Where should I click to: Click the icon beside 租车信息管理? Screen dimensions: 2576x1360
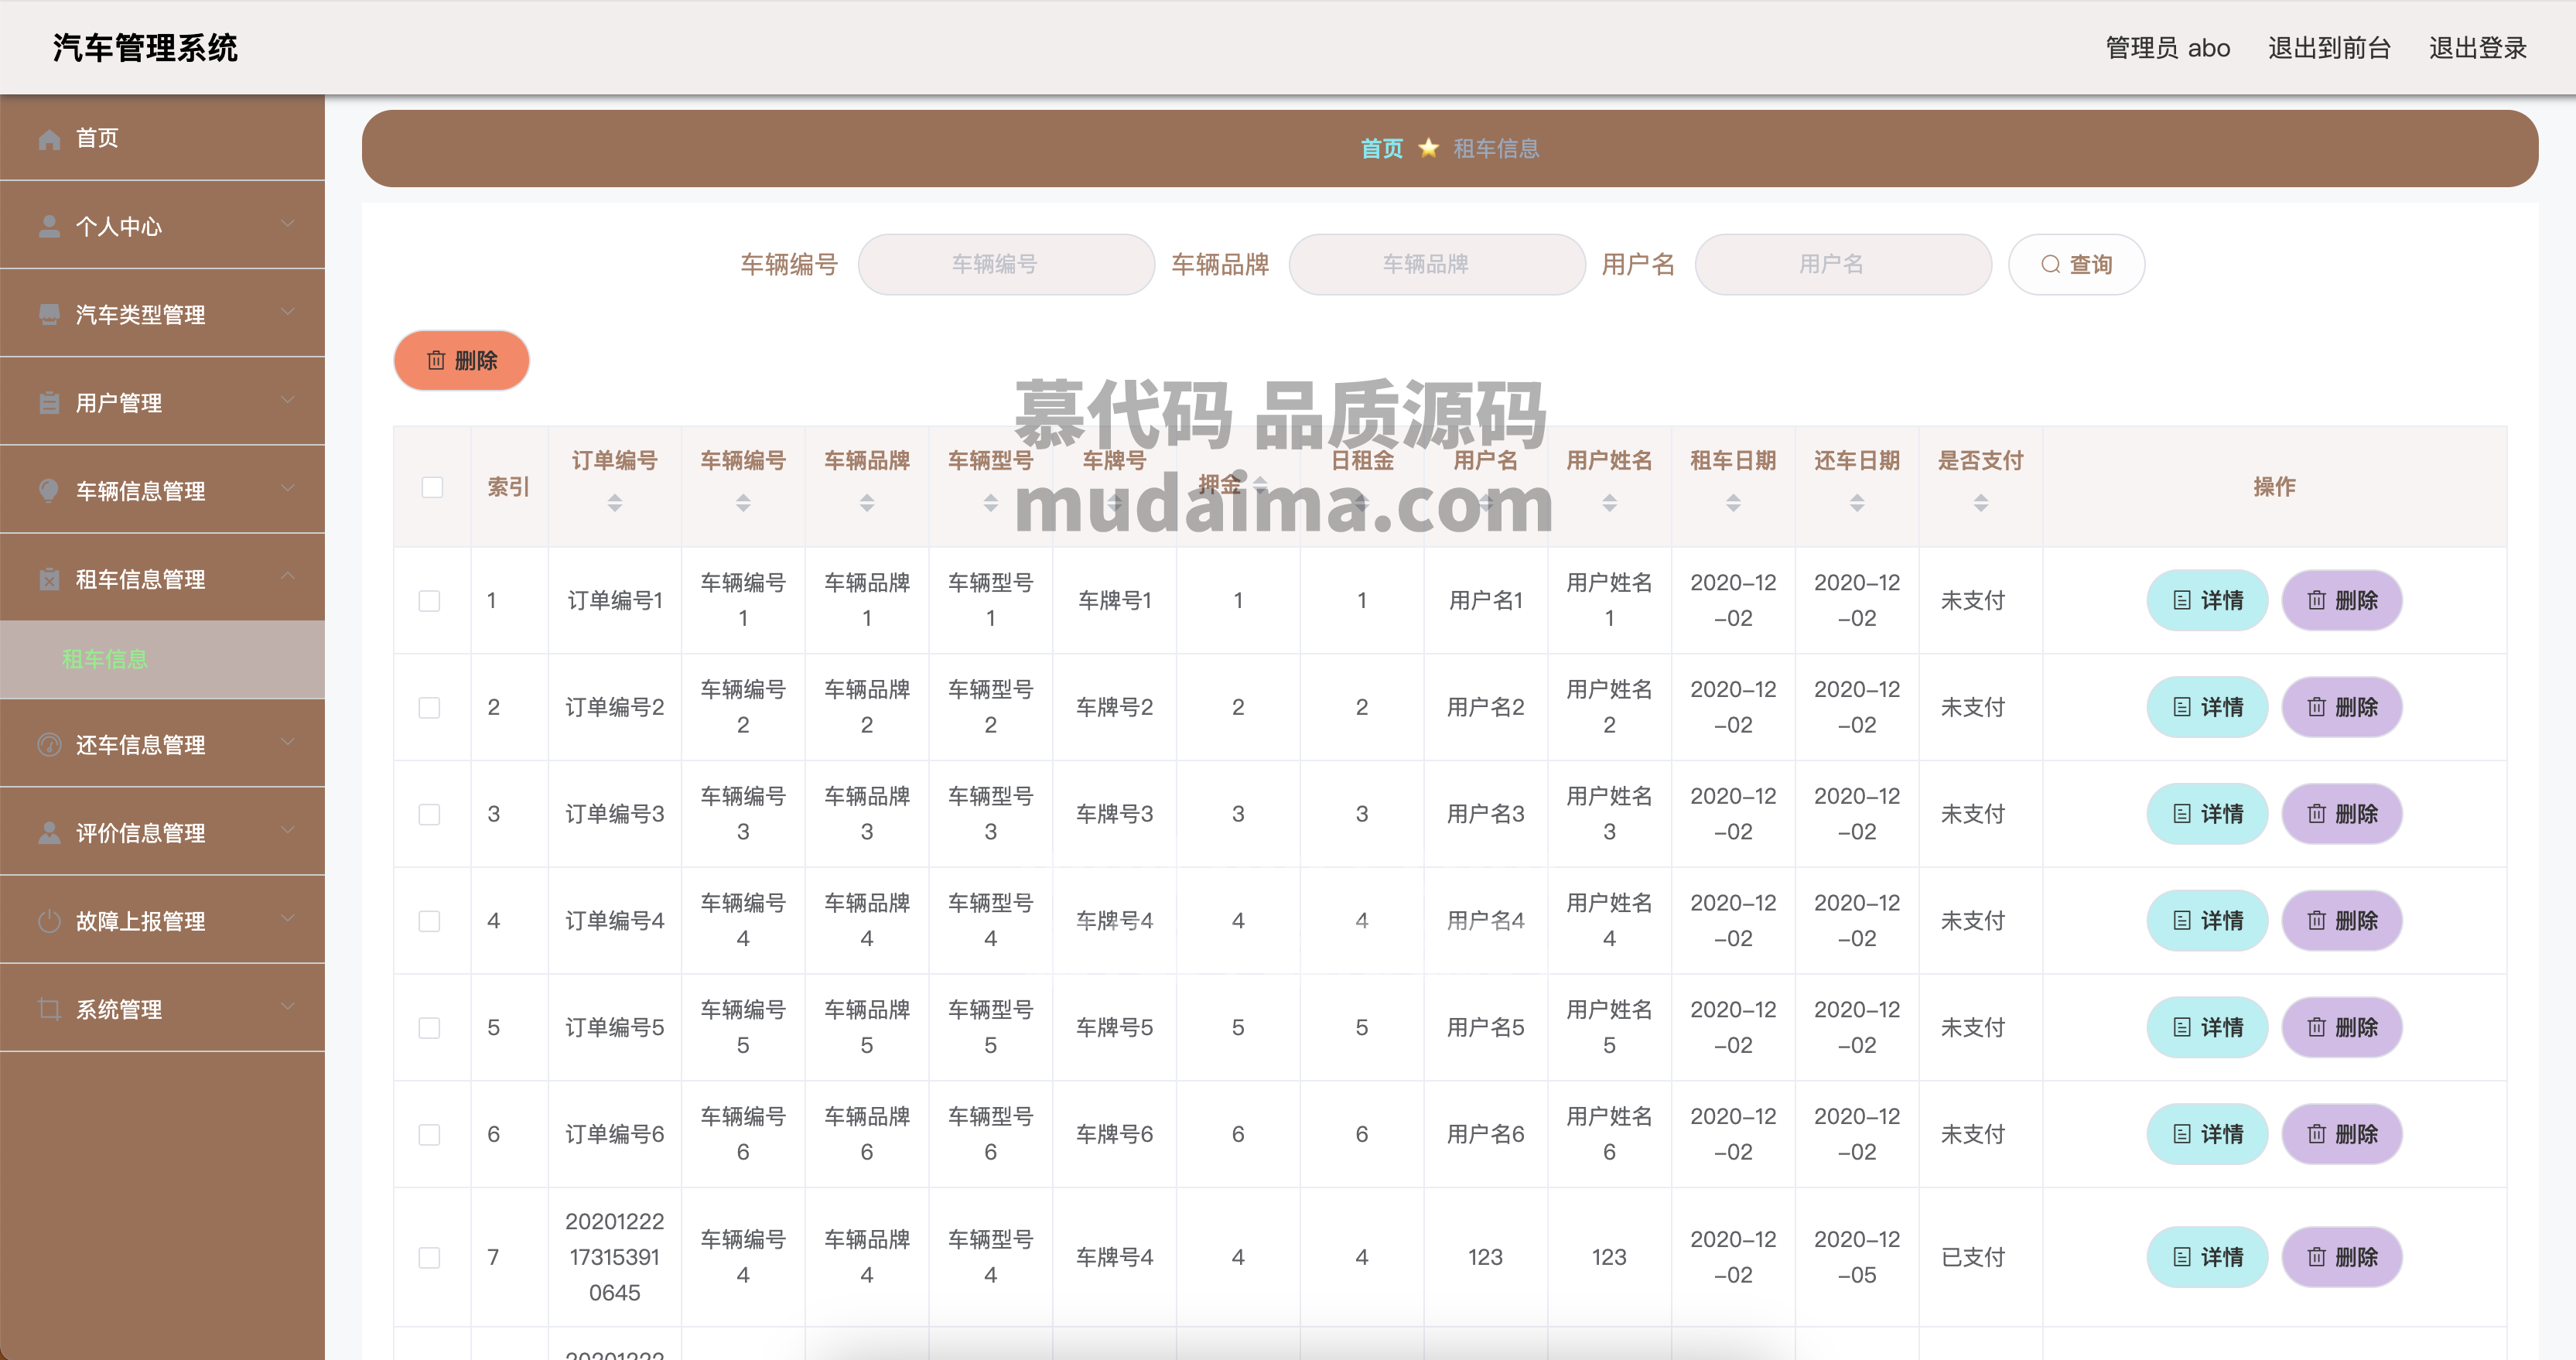[x=49, y=579]
